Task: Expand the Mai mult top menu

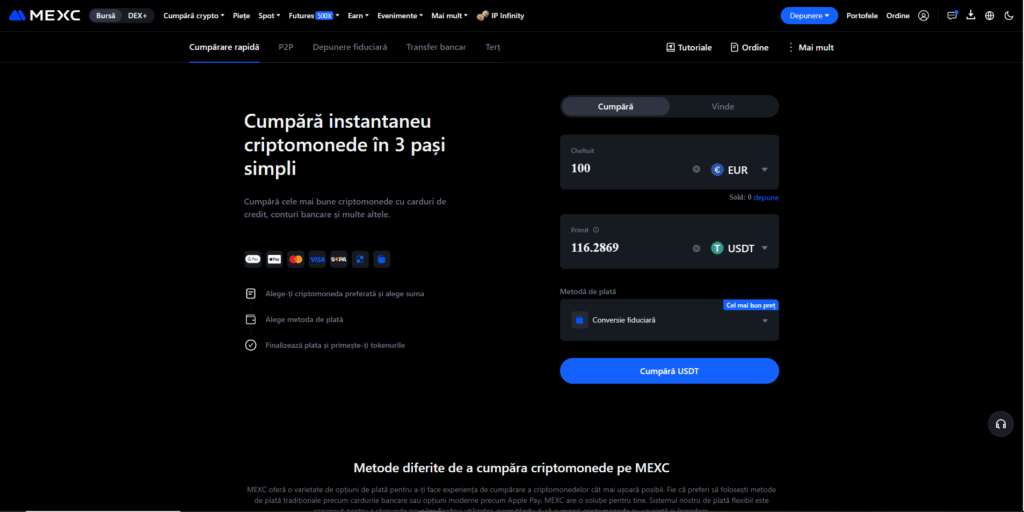Action: [449, 16]
